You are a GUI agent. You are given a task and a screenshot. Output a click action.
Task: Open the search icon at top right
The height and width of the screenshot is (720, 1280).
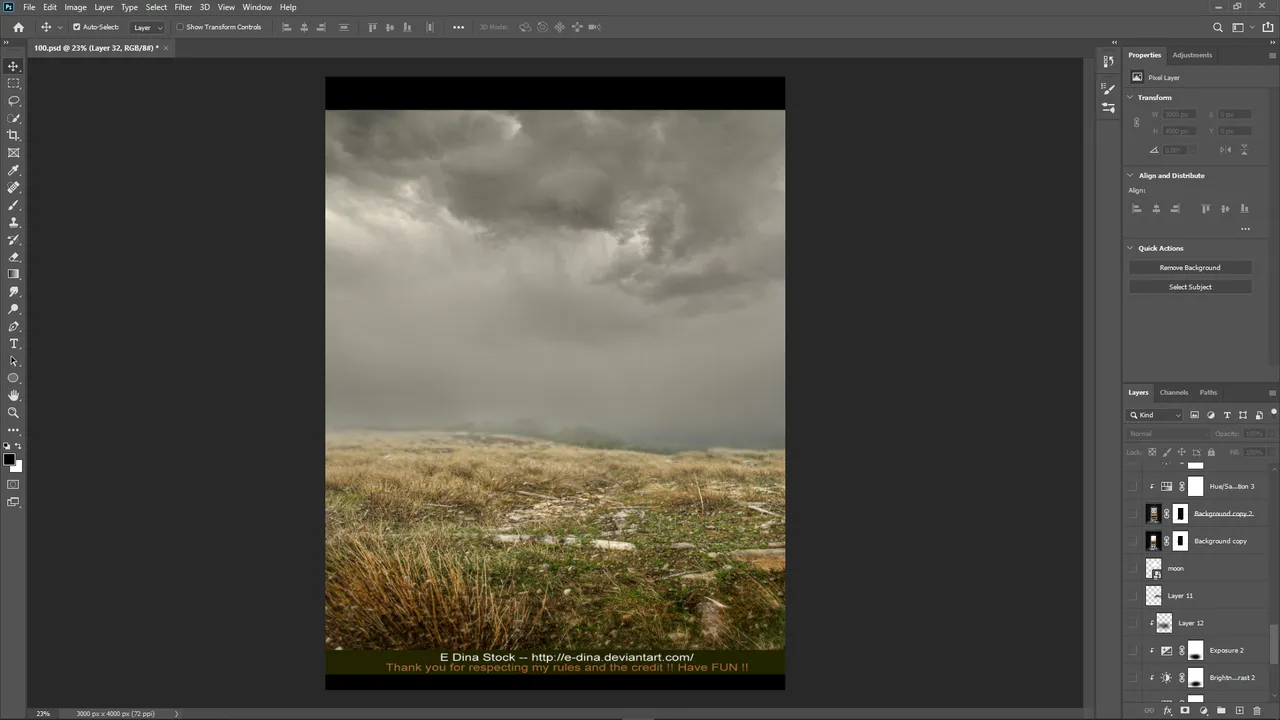(x=1217, y=27)
